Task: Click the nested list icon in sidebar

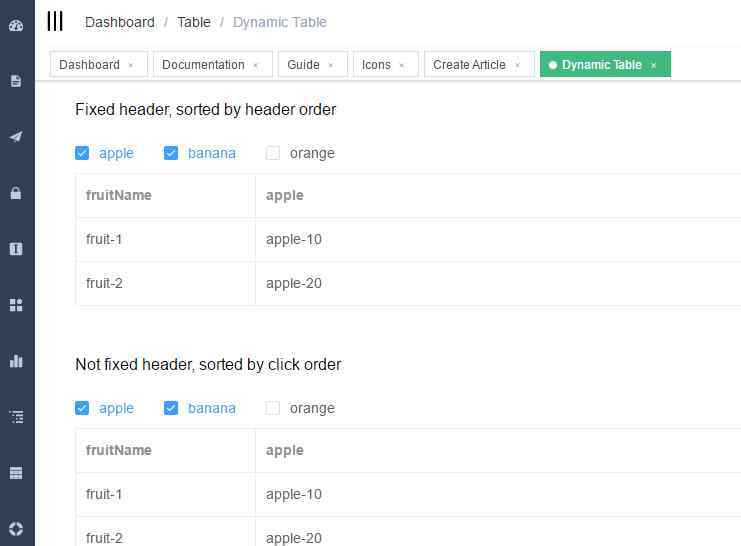Action: pyautogui.click(x=16, y=417)
